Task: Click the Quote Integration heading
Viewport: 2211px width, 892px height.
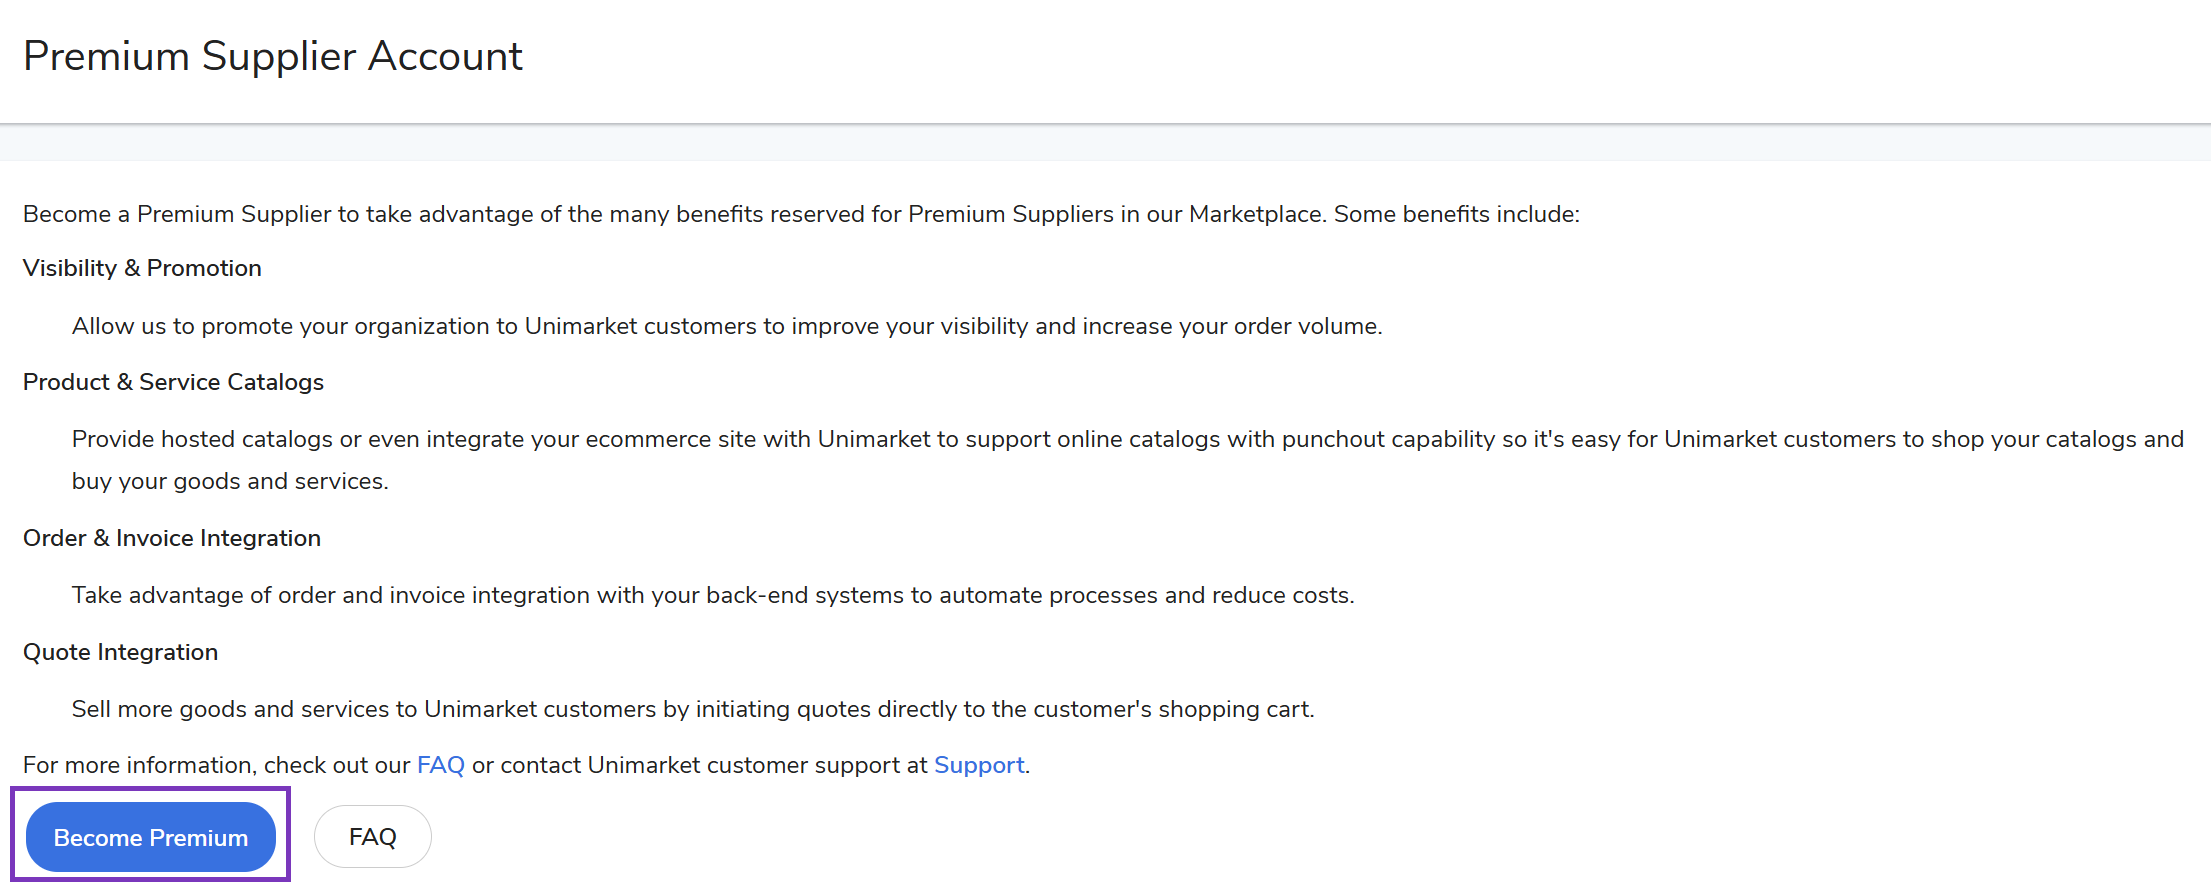Action: (120, 652)
